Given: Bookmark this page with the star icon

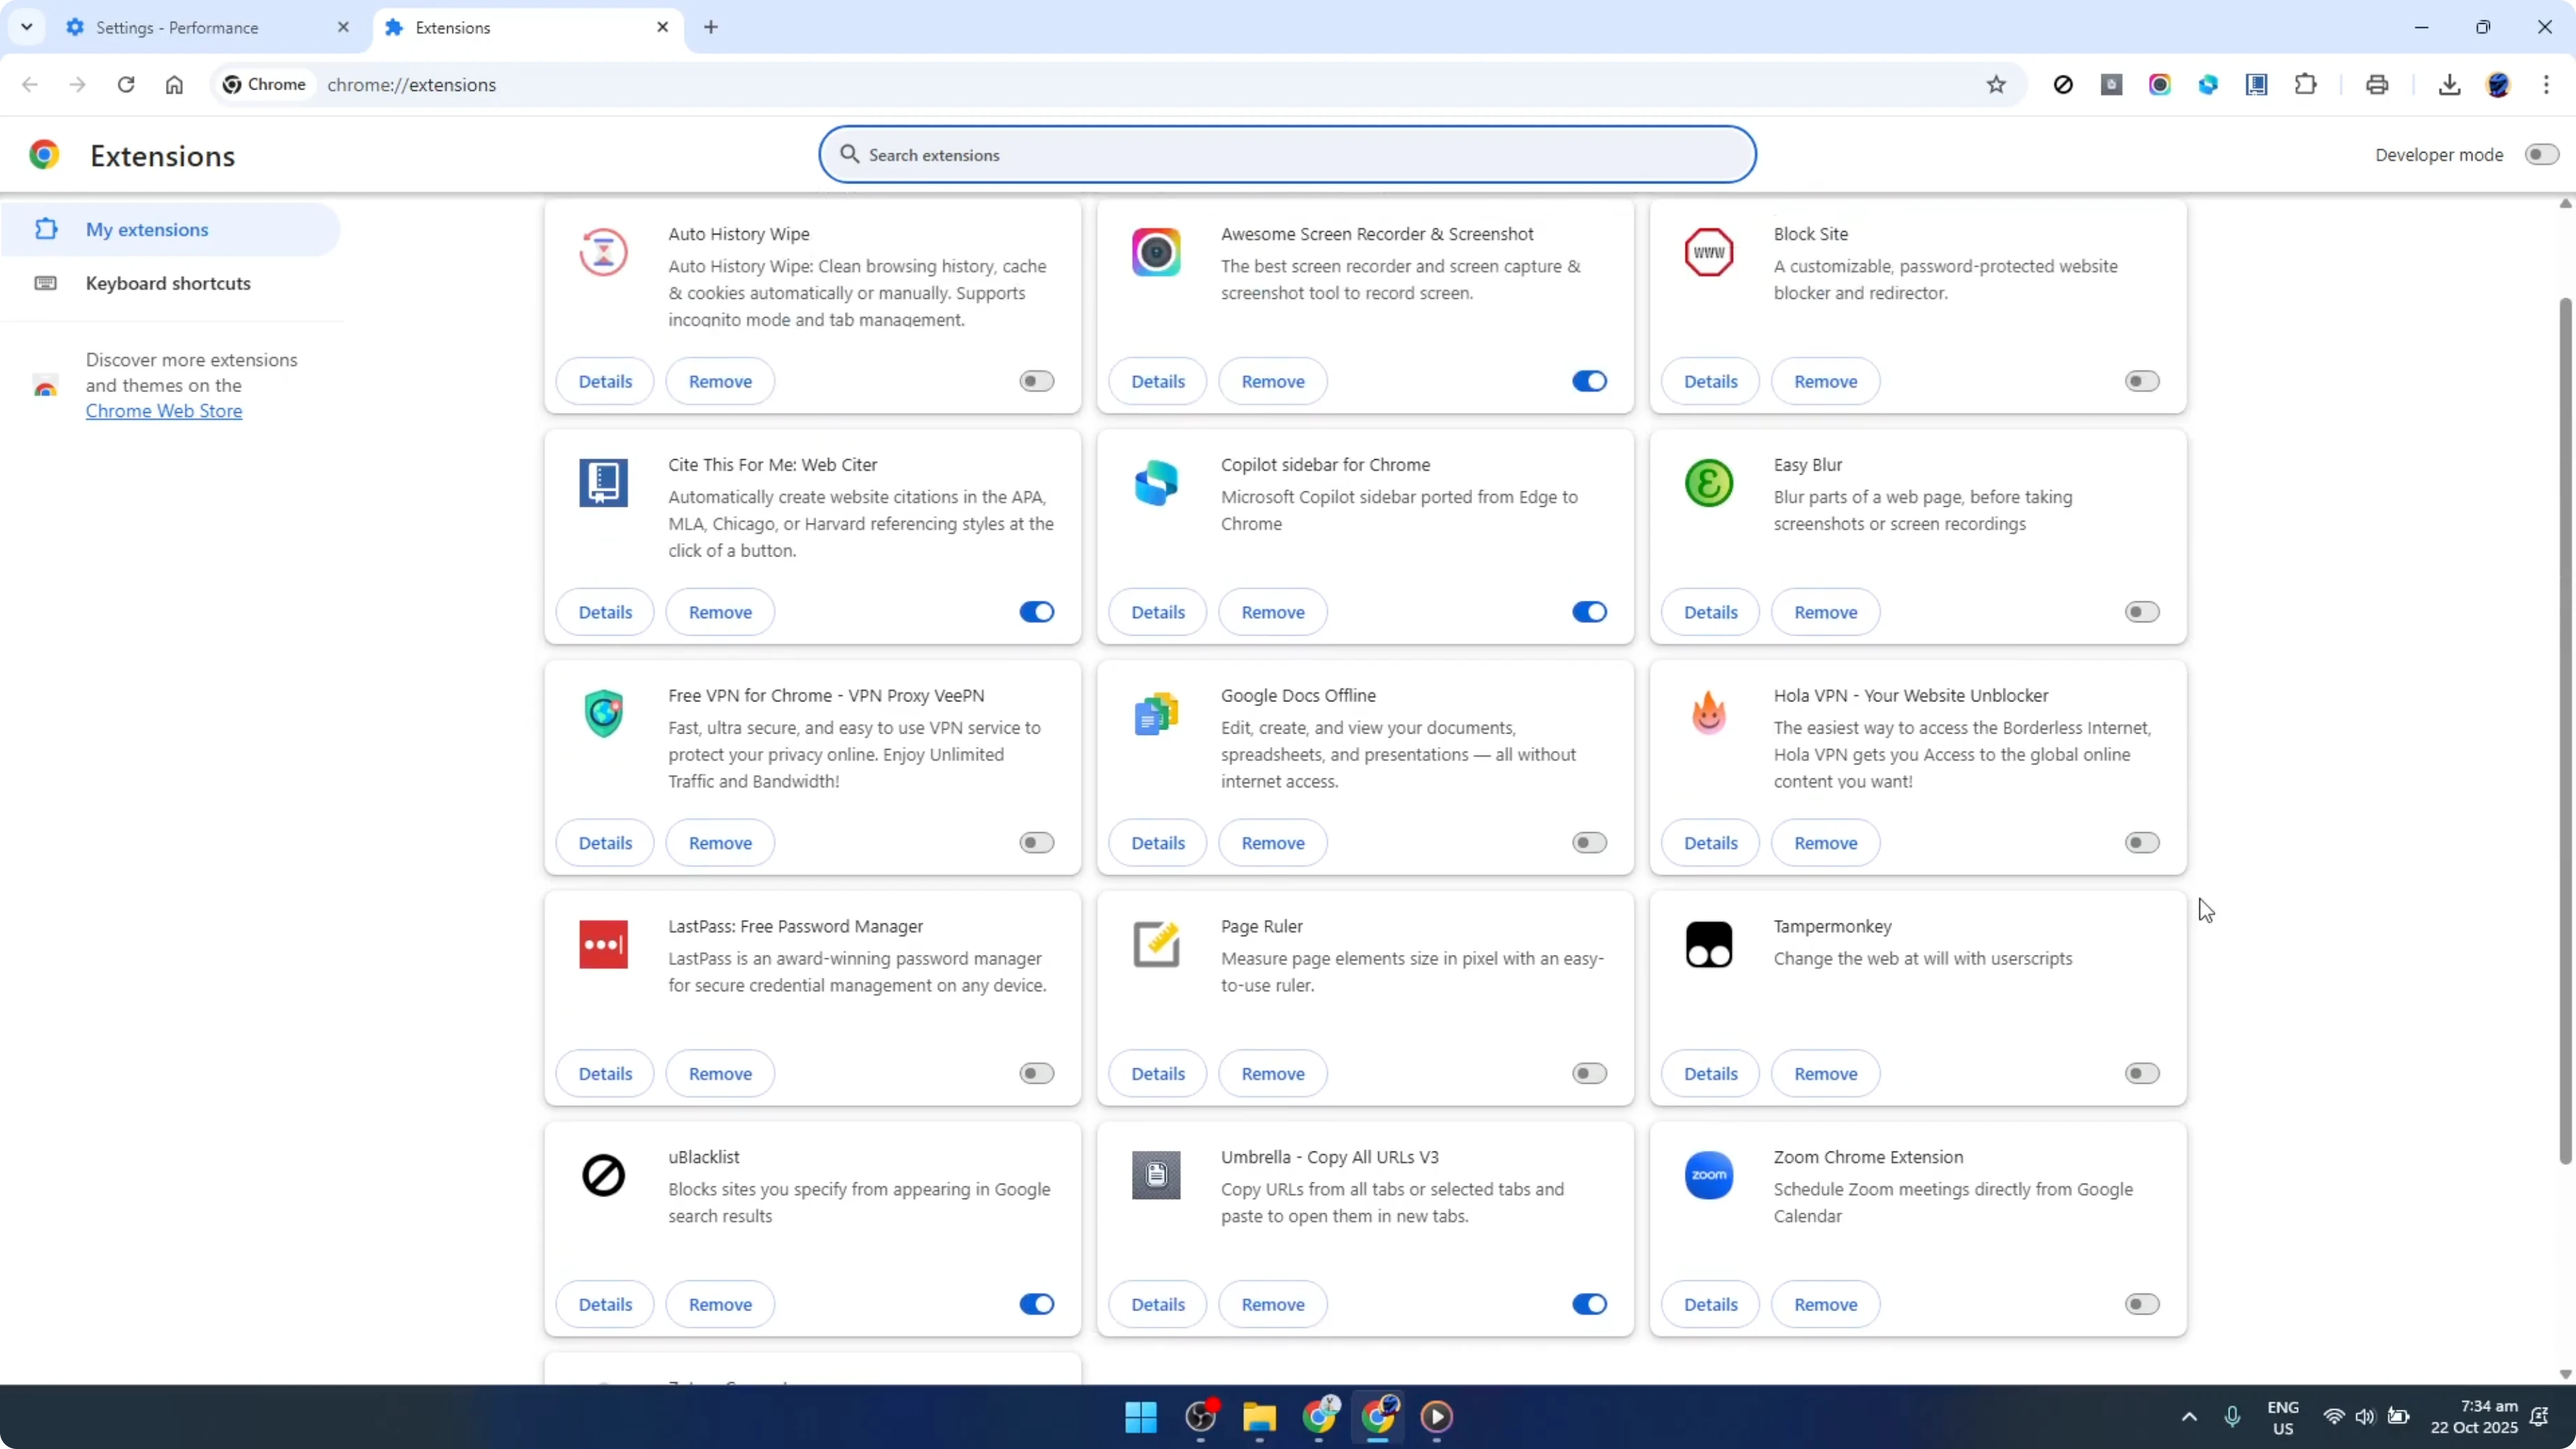Looking at the screenshot, I should coord(1996,85).
